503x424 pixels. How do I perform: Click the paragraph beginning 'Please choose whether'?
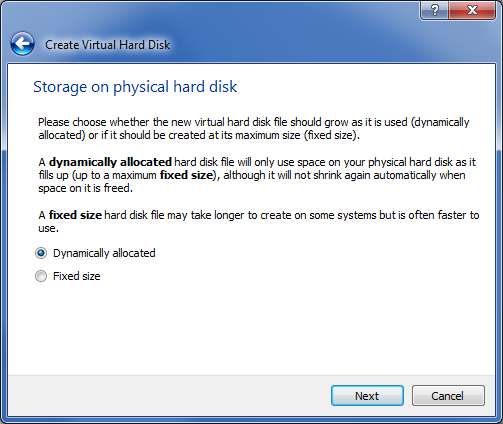coord(254,129)
